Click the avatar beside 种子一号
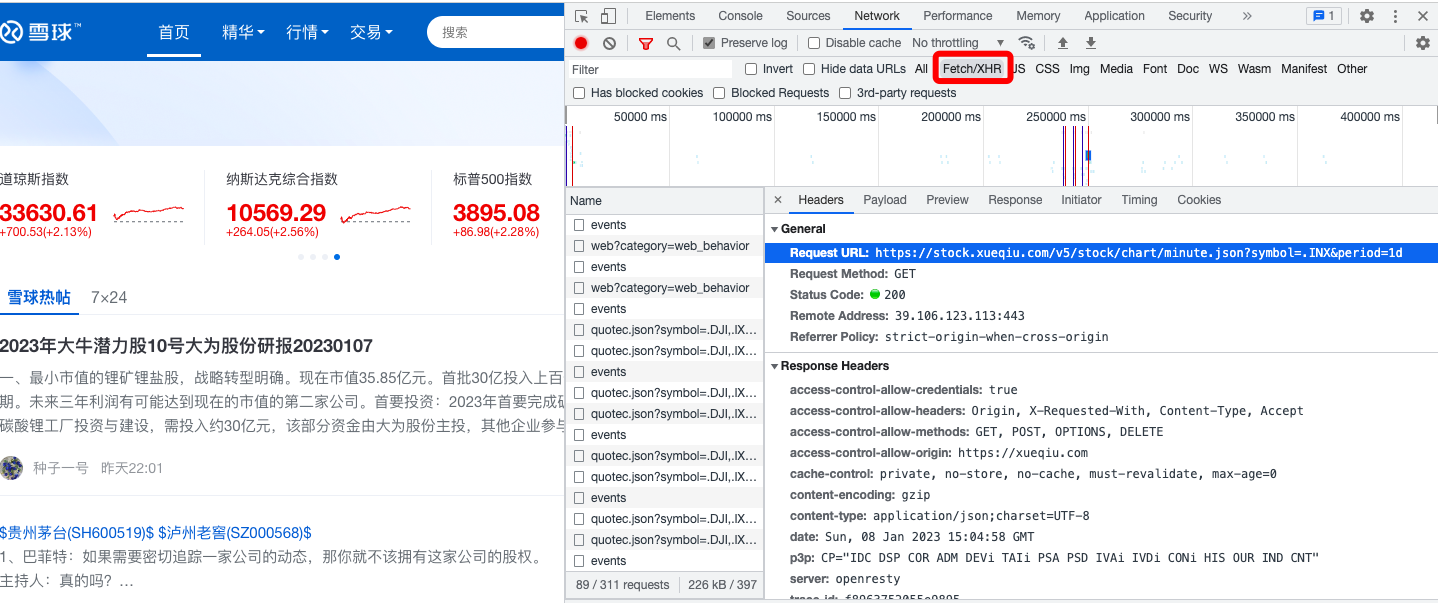Screen dimensions: 1438x603 click(x=11, y=467)
